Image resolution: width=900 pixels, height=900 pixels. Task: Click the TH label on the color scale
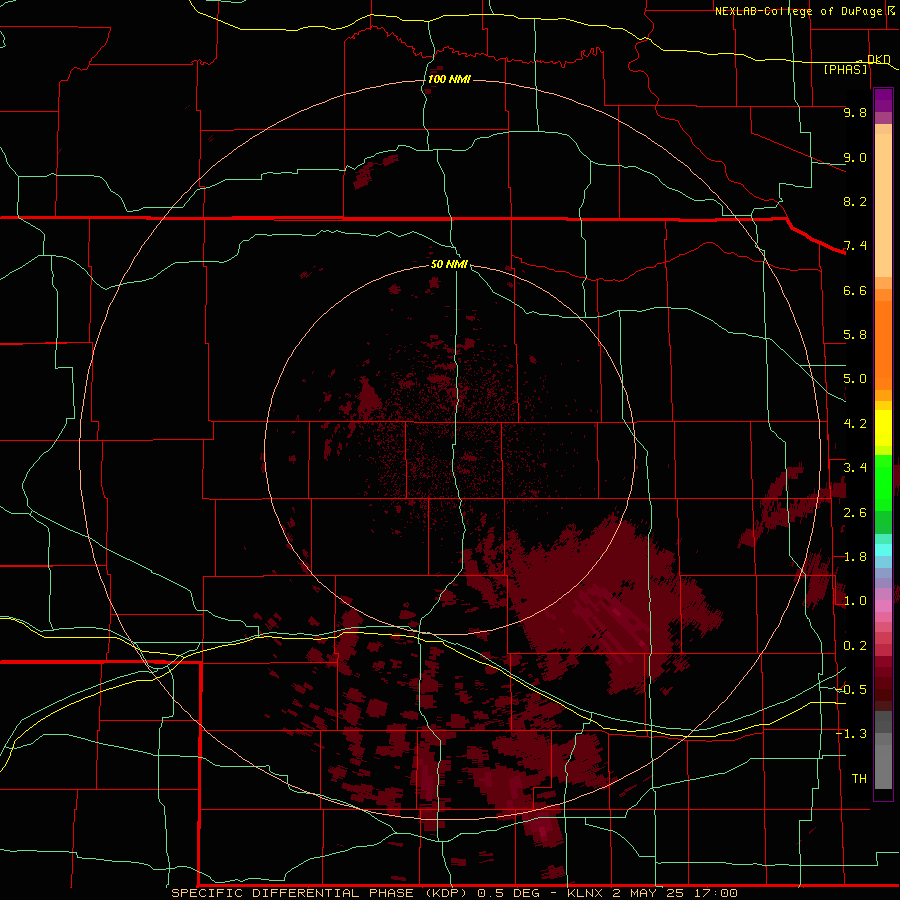(x=859, y=779)
